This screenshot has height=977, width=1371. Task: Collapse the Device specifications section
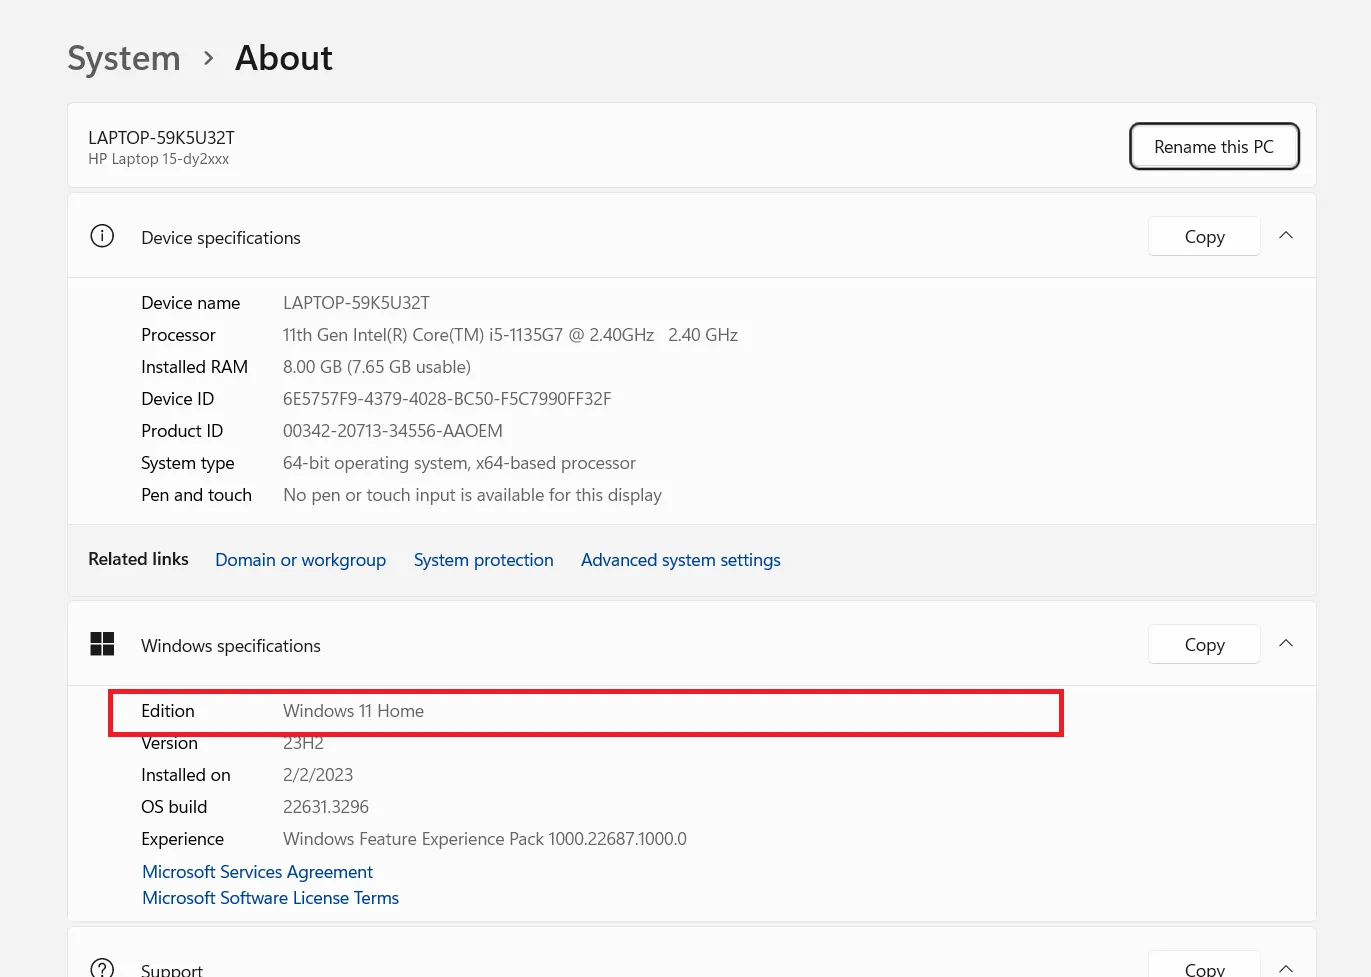[x=1286, y=236]
